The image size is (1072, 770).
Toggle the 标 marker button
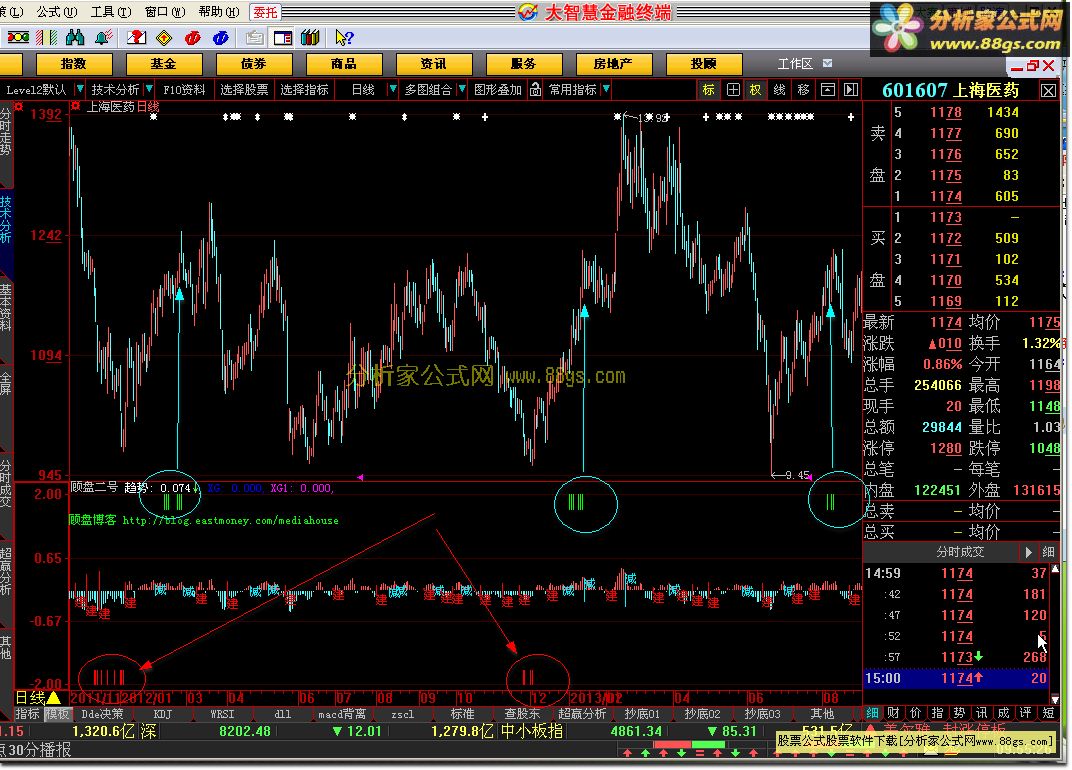708,90
